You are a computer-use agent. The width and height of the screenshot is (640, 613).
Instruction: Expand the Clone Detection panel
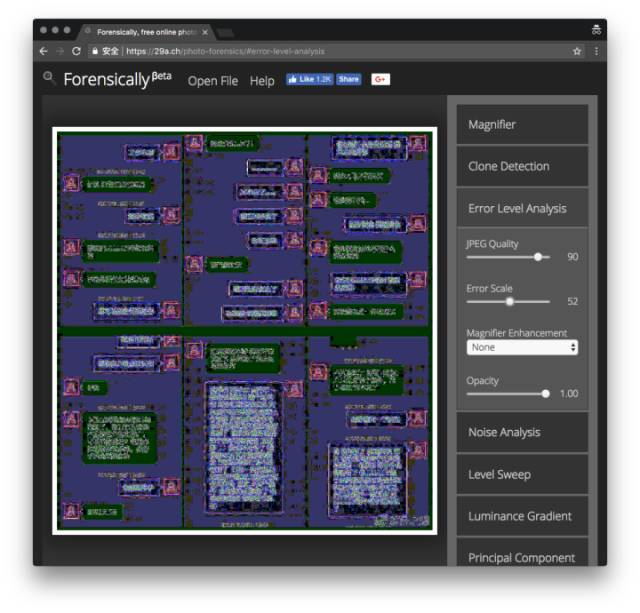(x=522, y=166)
